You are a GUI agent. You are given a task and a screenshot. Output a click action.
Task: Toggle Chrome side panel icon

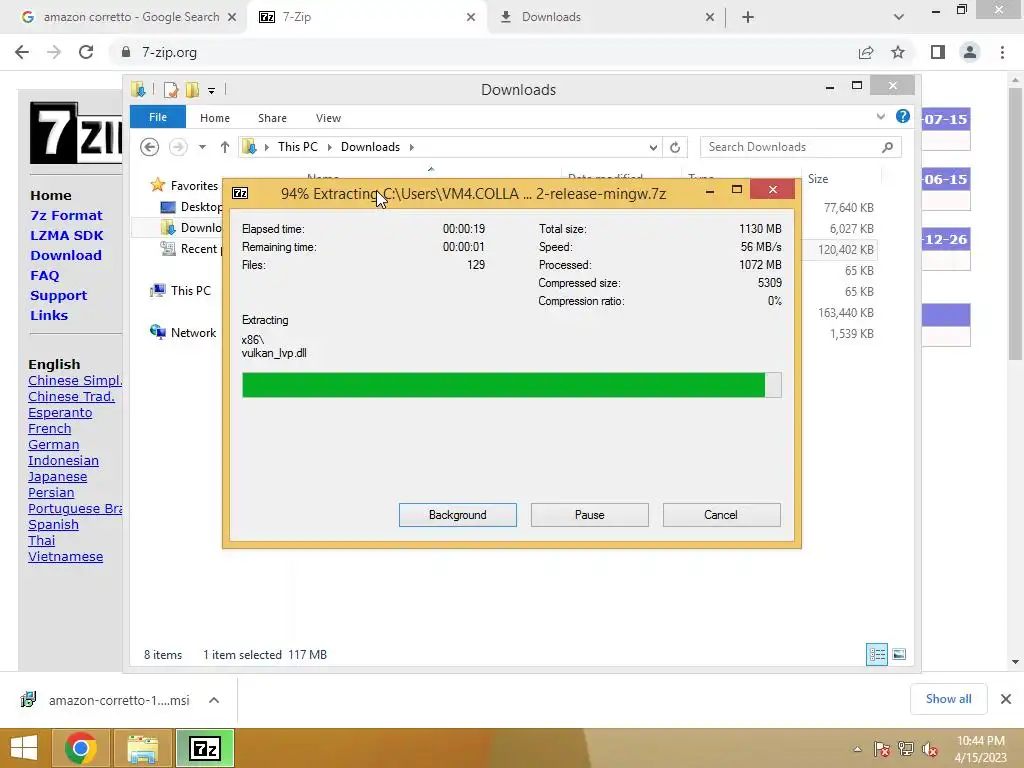click(x=938, y=52)
